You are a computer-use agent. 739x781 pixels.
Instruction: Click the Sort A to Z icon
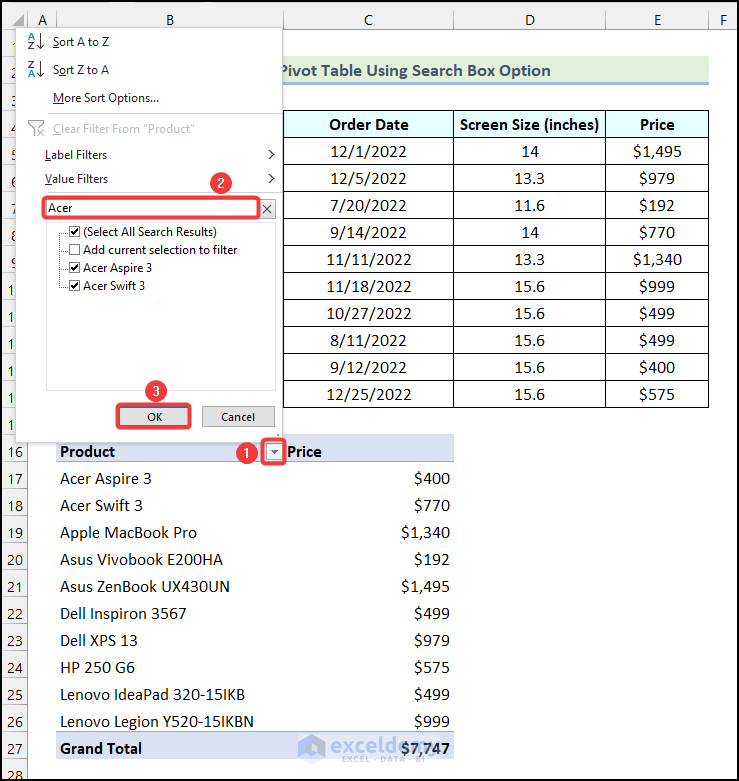pyautogui.click(x=36, y=42)
